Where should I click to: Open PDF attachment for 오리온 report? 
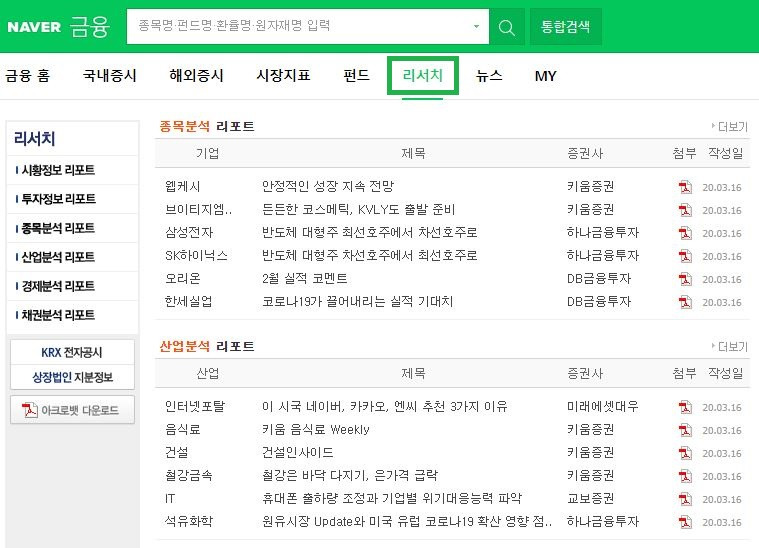click(685, 279)
